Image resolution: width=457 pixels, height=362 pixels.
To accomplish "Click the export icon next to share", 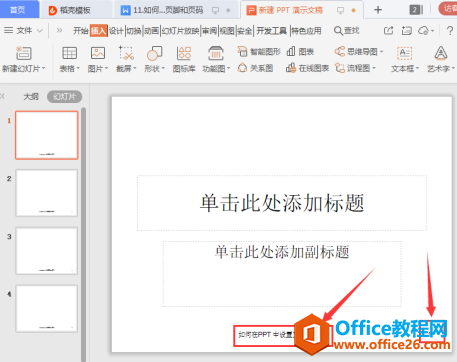I will click(407, 31).
